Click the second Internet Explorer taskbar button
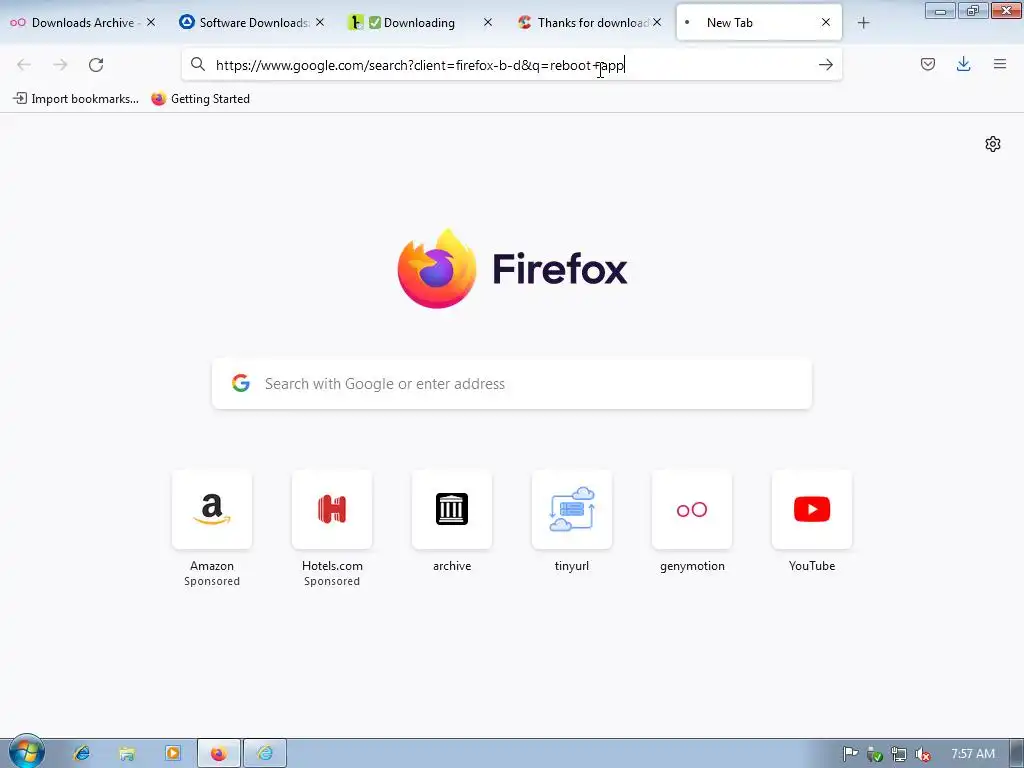Screen dimensions: 1024x768 [x=264, y=754]
